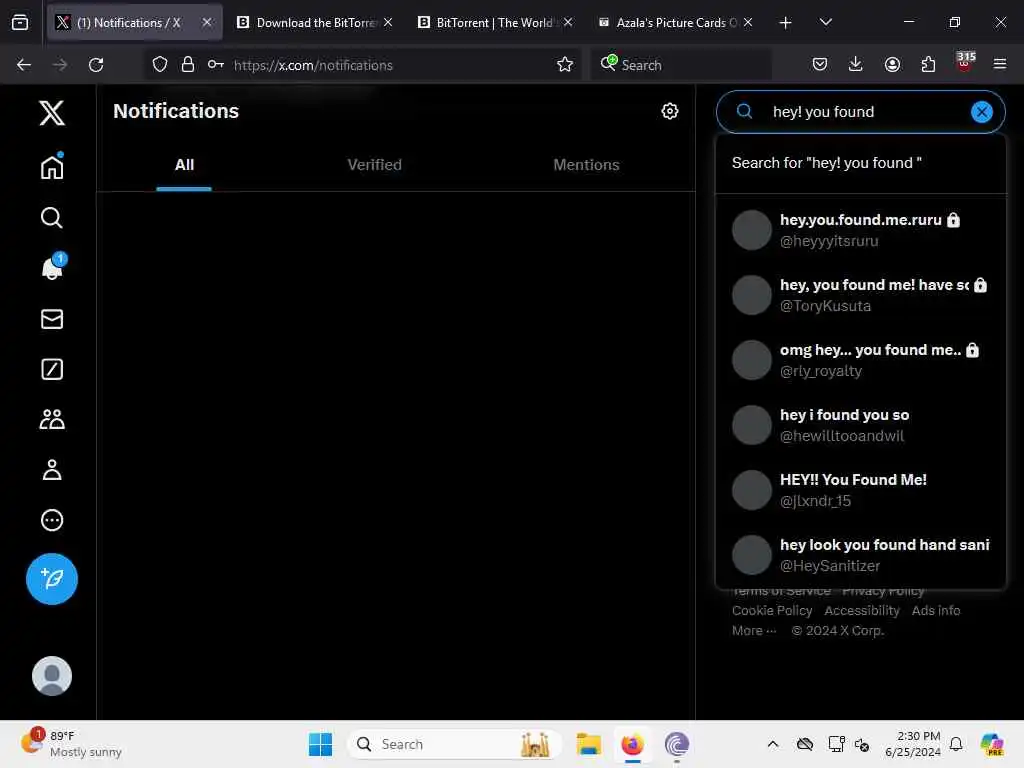Click Firefox icon in taskbar
The width and height of the screenshot is (1024, 768).
pyautogui.click(x=632, y=744)
